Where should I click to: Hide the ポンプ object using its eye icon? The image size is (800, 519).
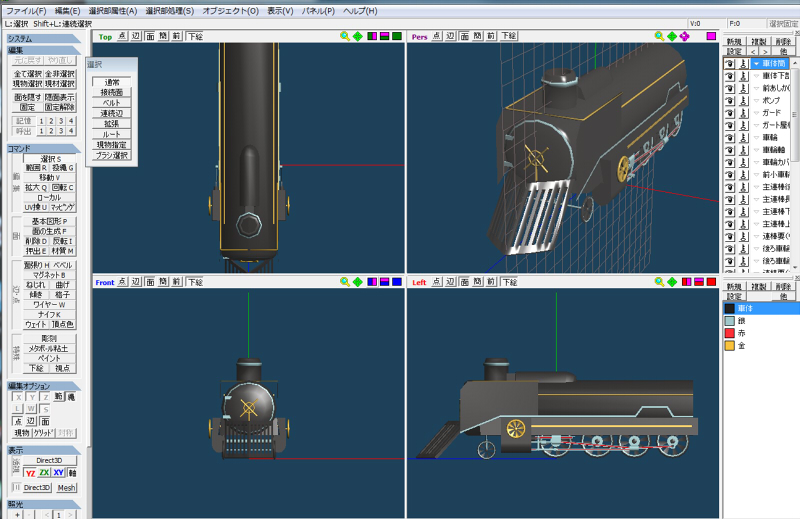point(730,101)
